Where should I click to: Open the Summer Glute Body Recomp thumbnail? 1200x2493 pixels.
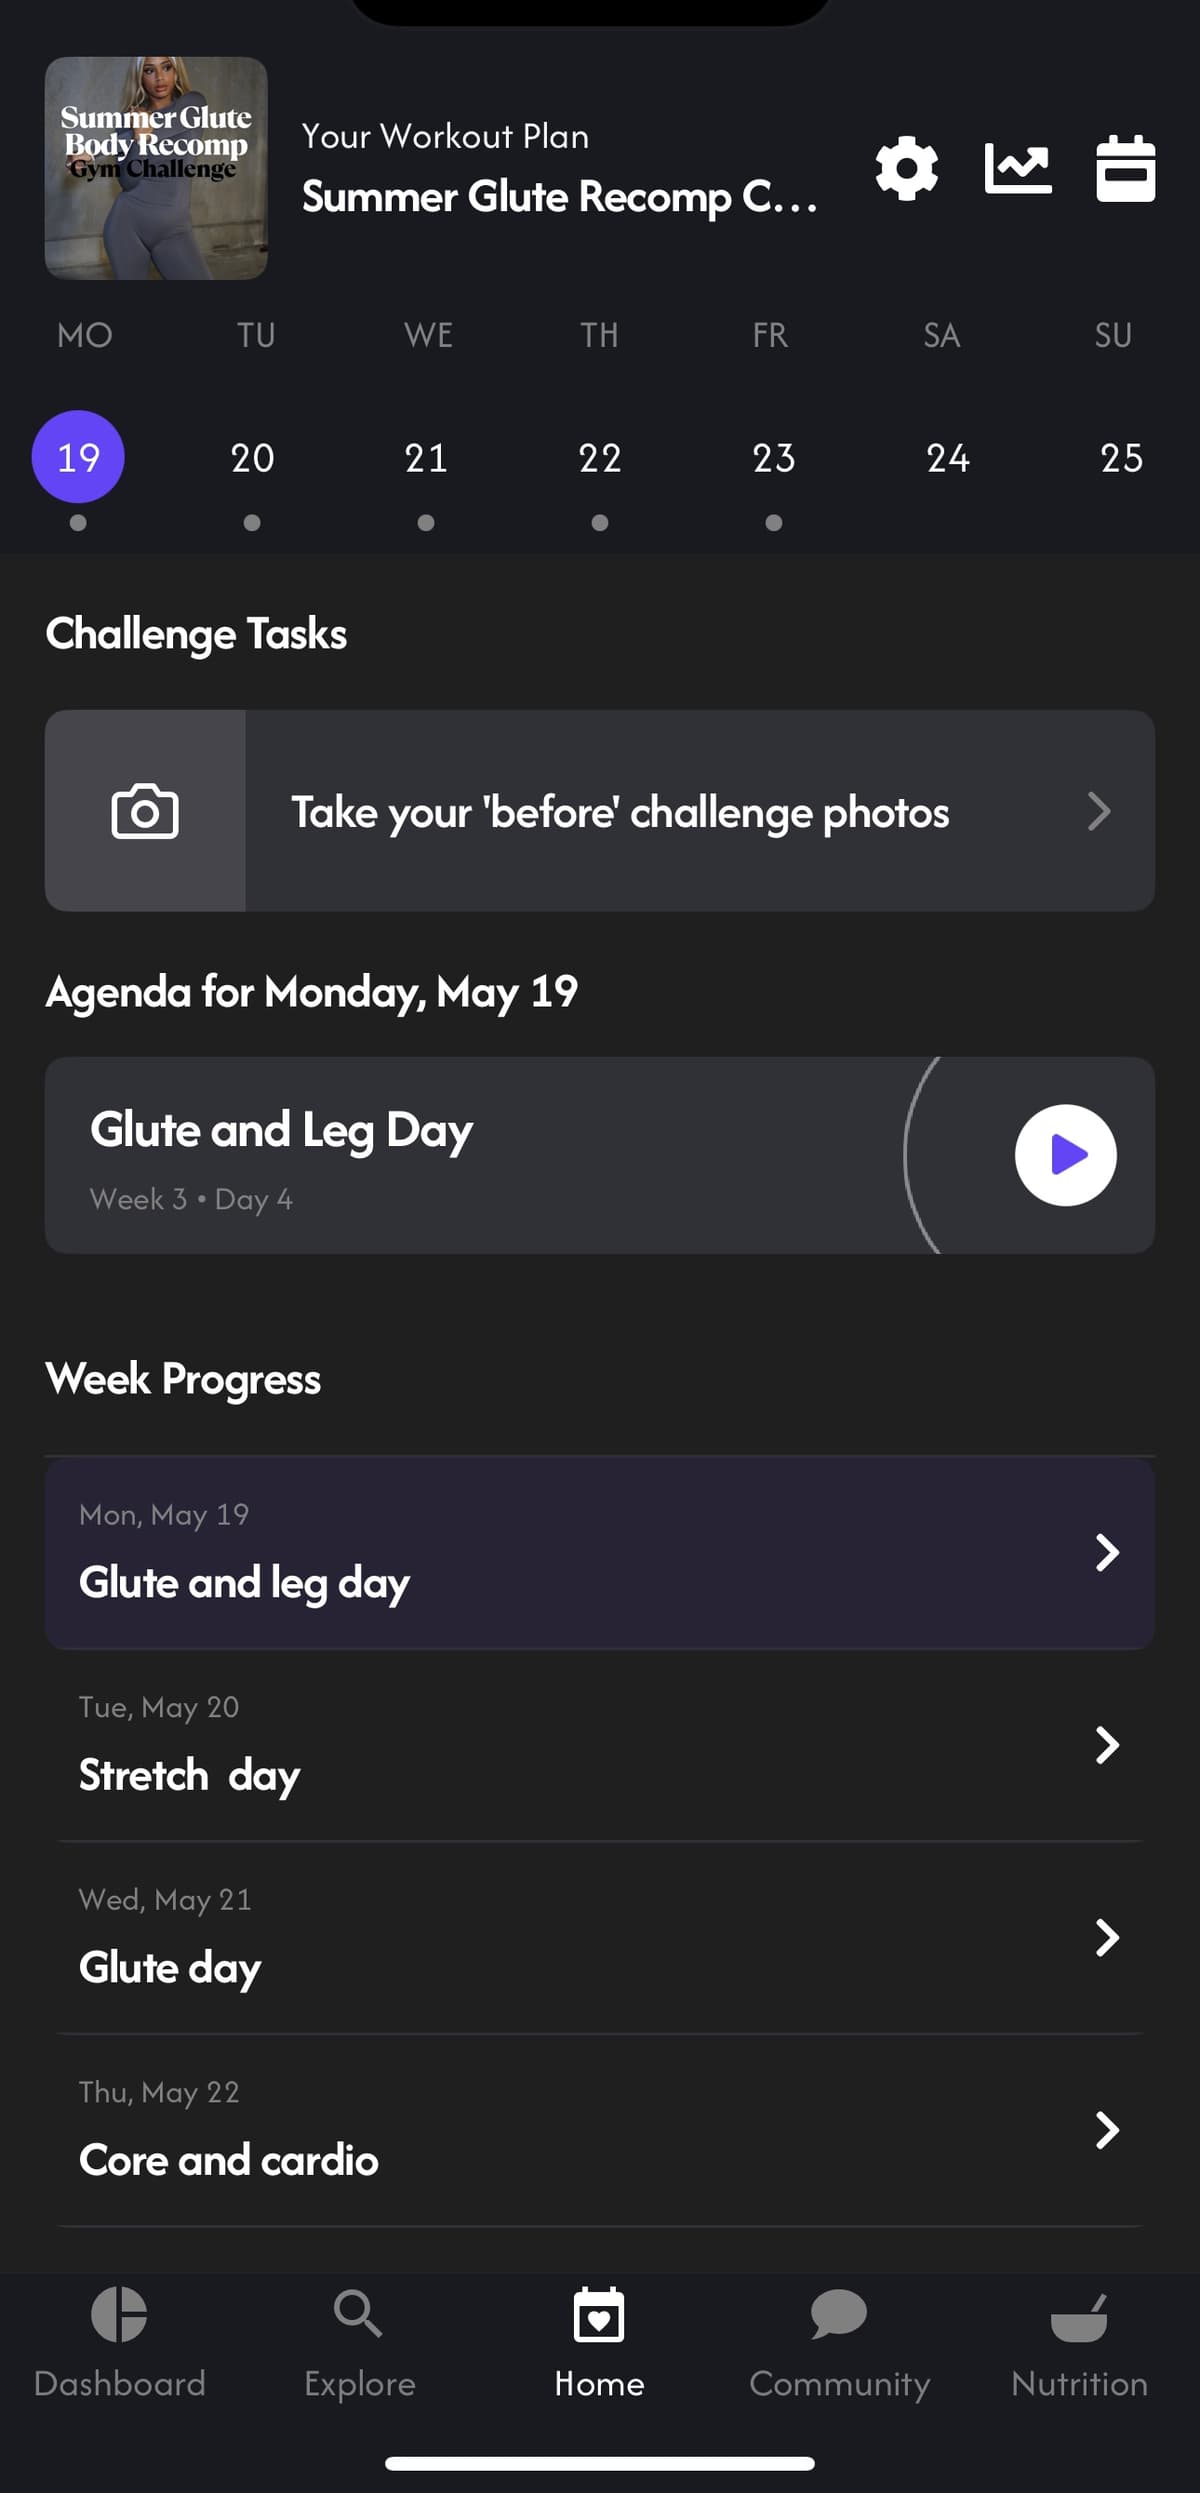[x=156, y=168]
